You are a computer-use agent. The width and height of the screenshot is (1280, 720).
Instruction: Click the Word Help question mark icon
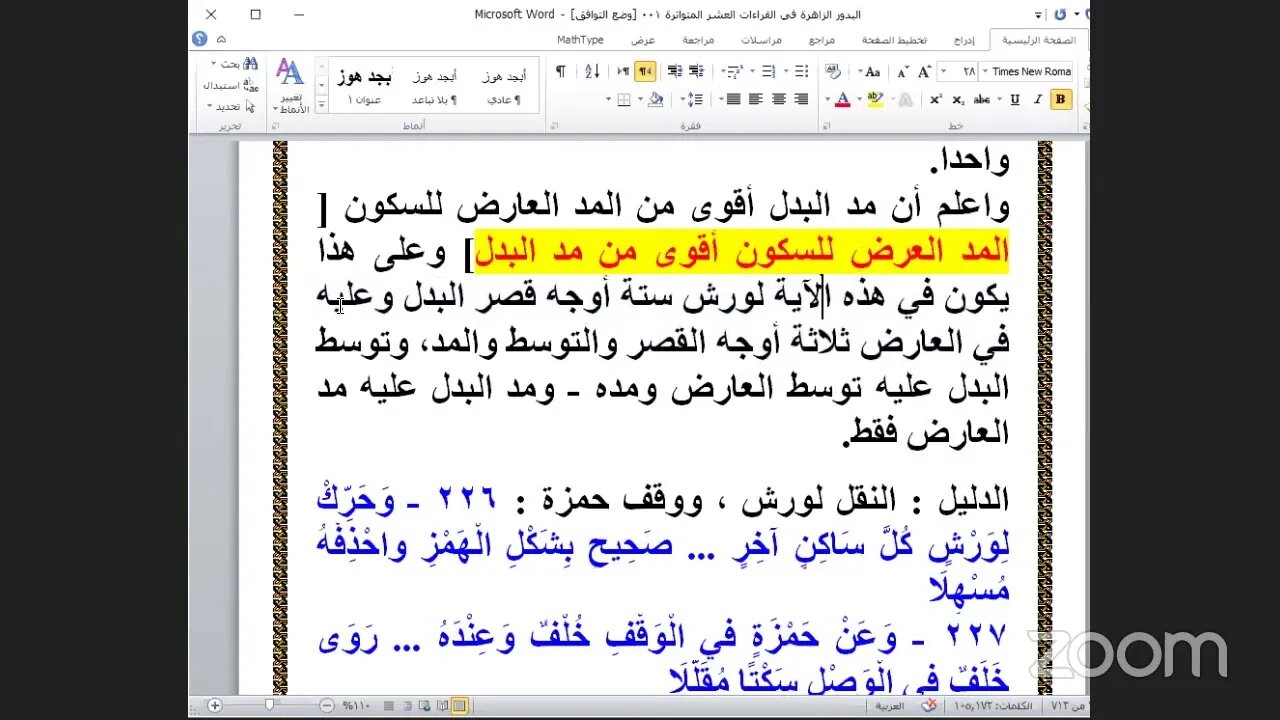coord(199,40)
